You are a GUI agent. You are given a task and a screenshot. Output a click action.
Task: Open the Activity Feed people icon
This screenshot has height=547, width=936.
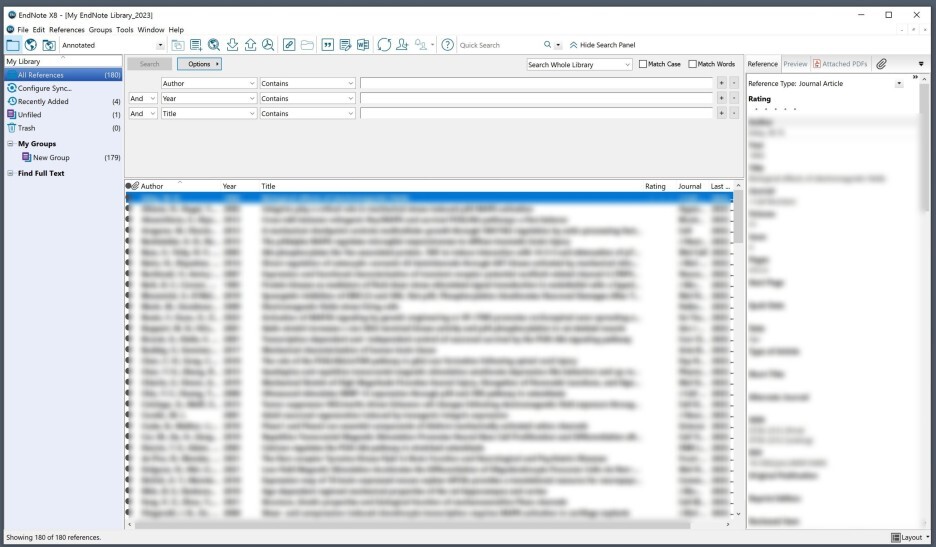(x=421, y=45)
